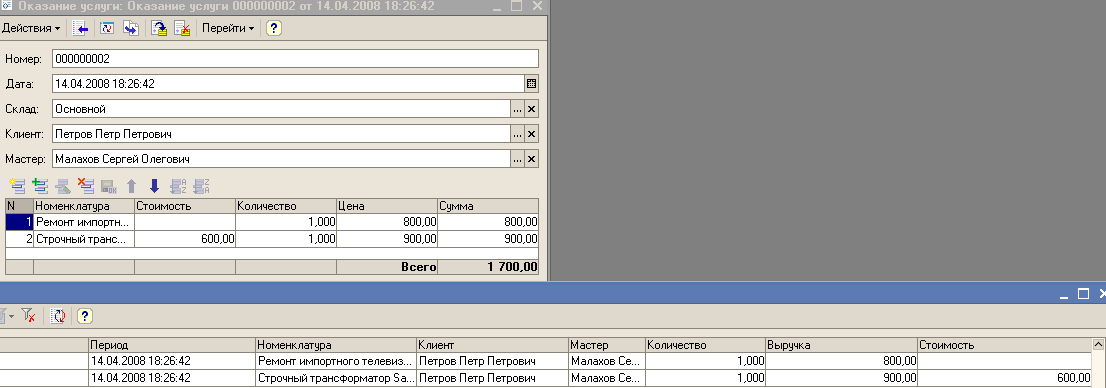Click the Мастер field Малахов Сергей Олегович

[281, 159]
